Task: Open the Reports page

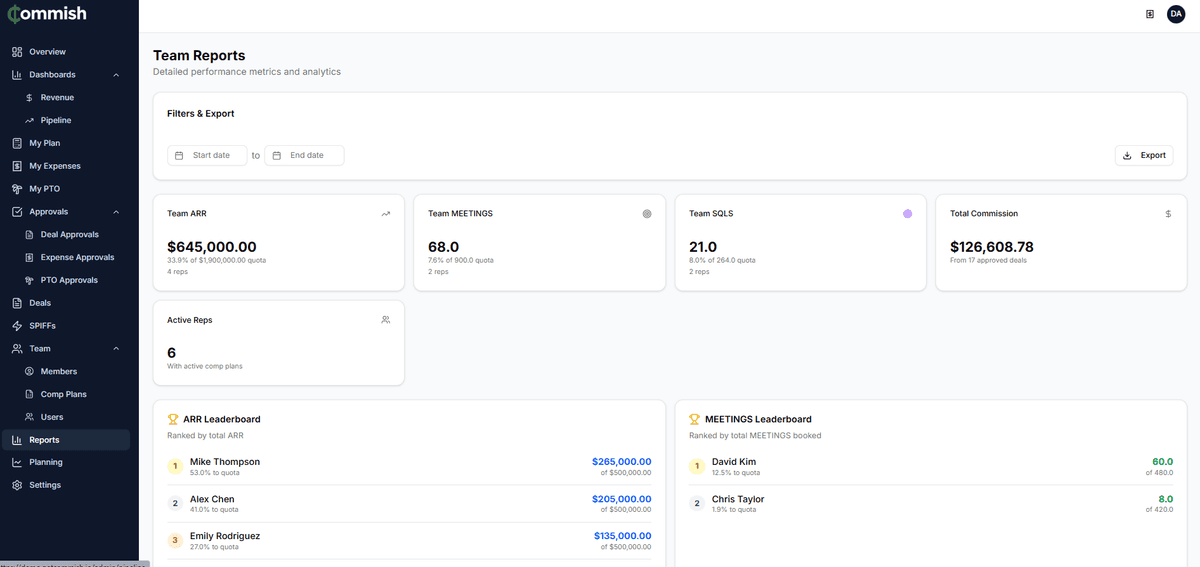Action: pos(65,440)
